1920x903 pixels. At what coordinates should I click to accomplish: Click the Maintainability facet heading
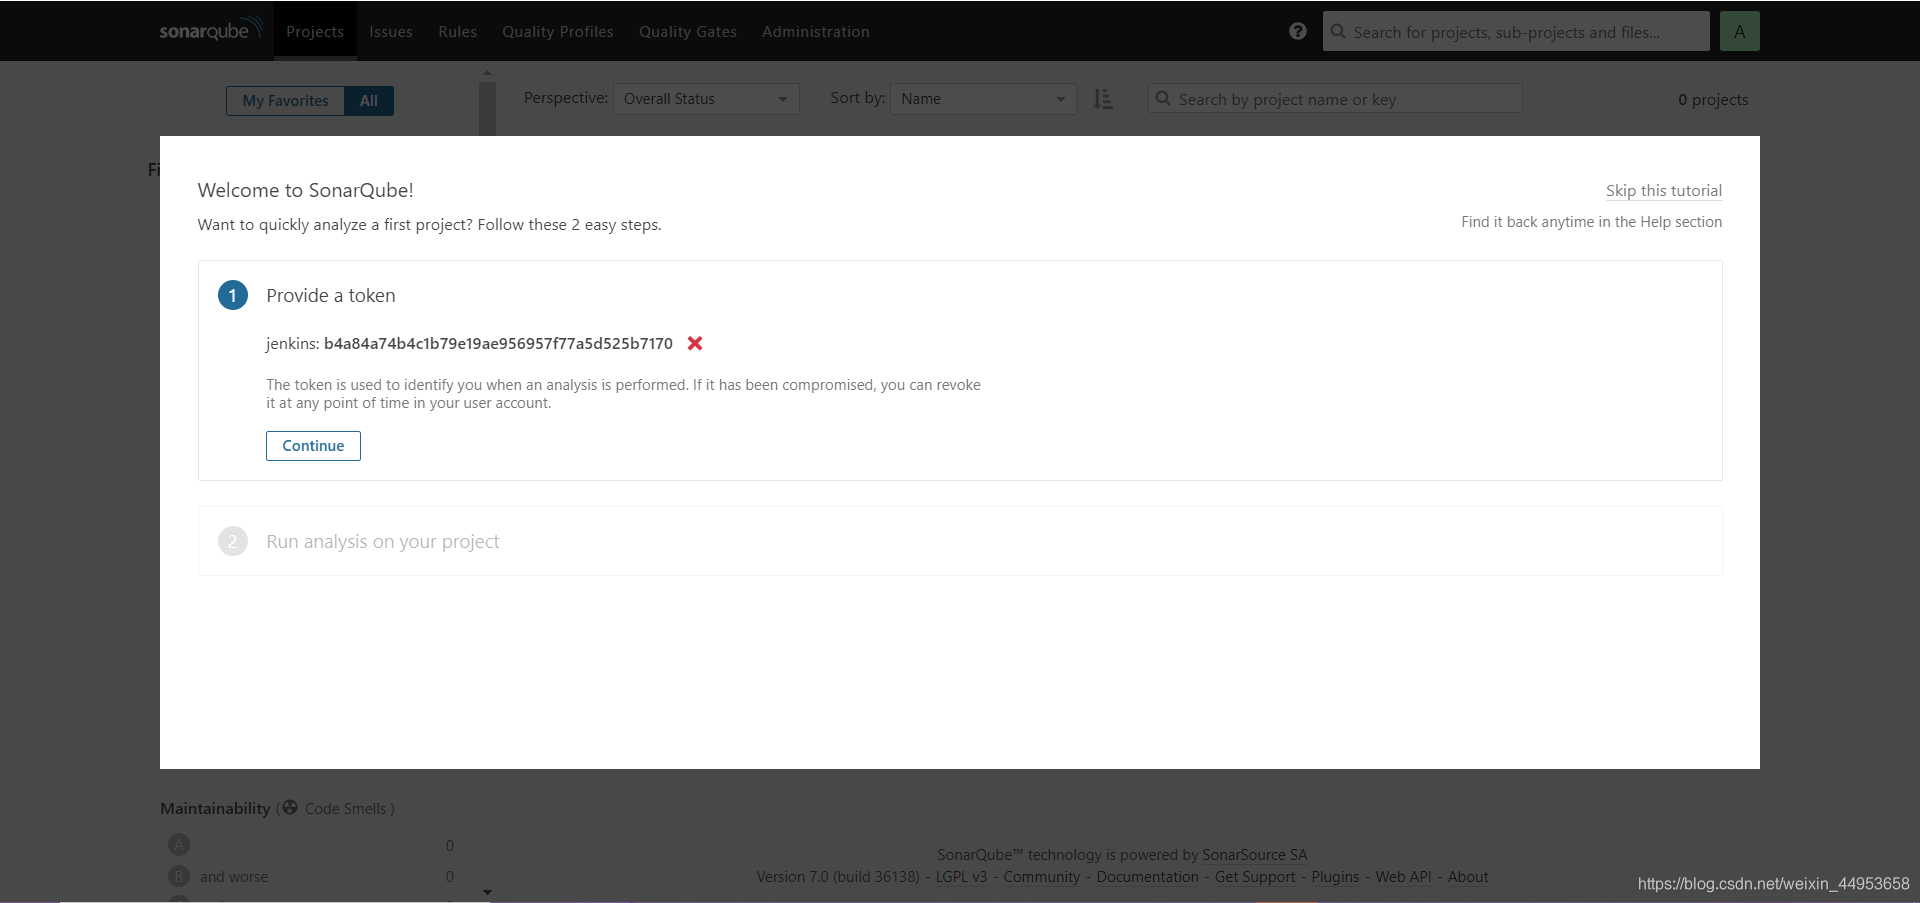tap(215, 808)
